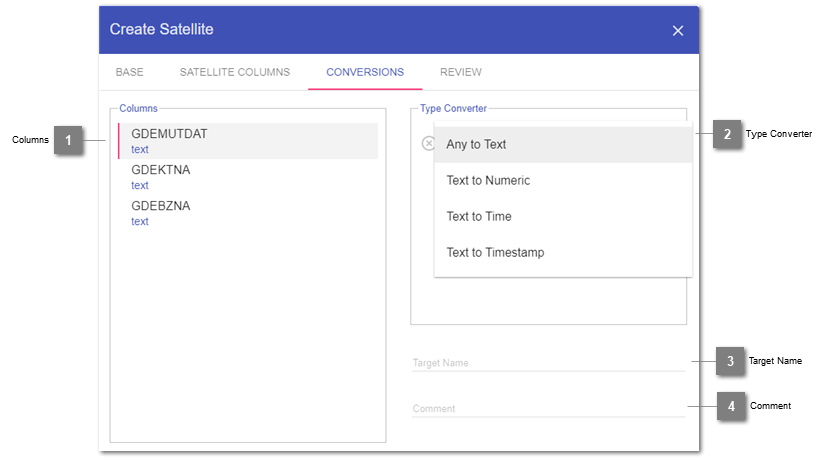Switch to the BASE tab
828x460 pixels.
coord(129,72)
